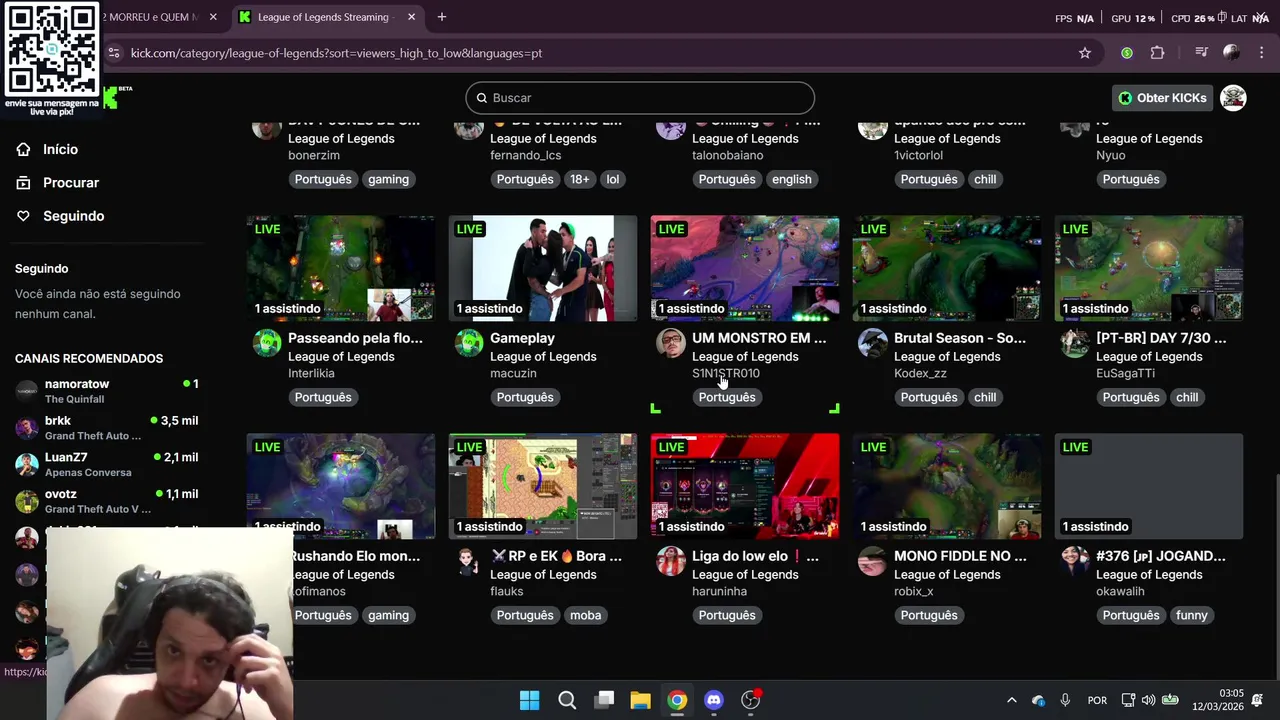This screenshot has height=720, width=1280.
Task: Click Obter KICKs button
Action: click(x=1162, y=98)
